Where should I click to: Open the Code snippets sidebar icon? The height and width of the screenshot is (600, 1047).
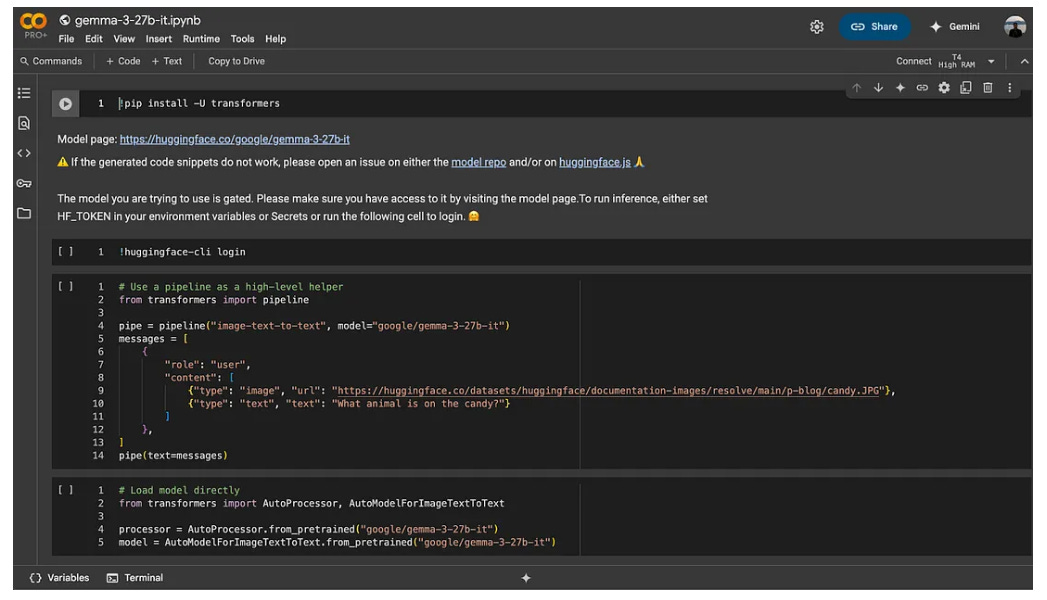(24, 153)
